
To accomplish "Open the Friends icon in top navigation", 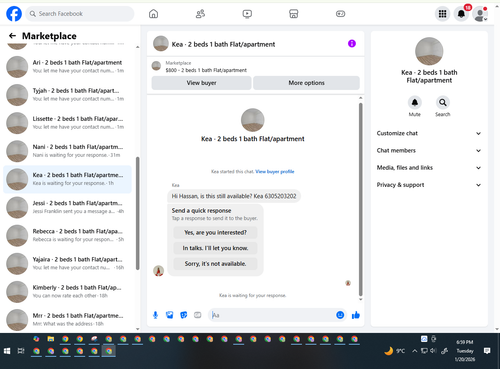I will 200,14.
